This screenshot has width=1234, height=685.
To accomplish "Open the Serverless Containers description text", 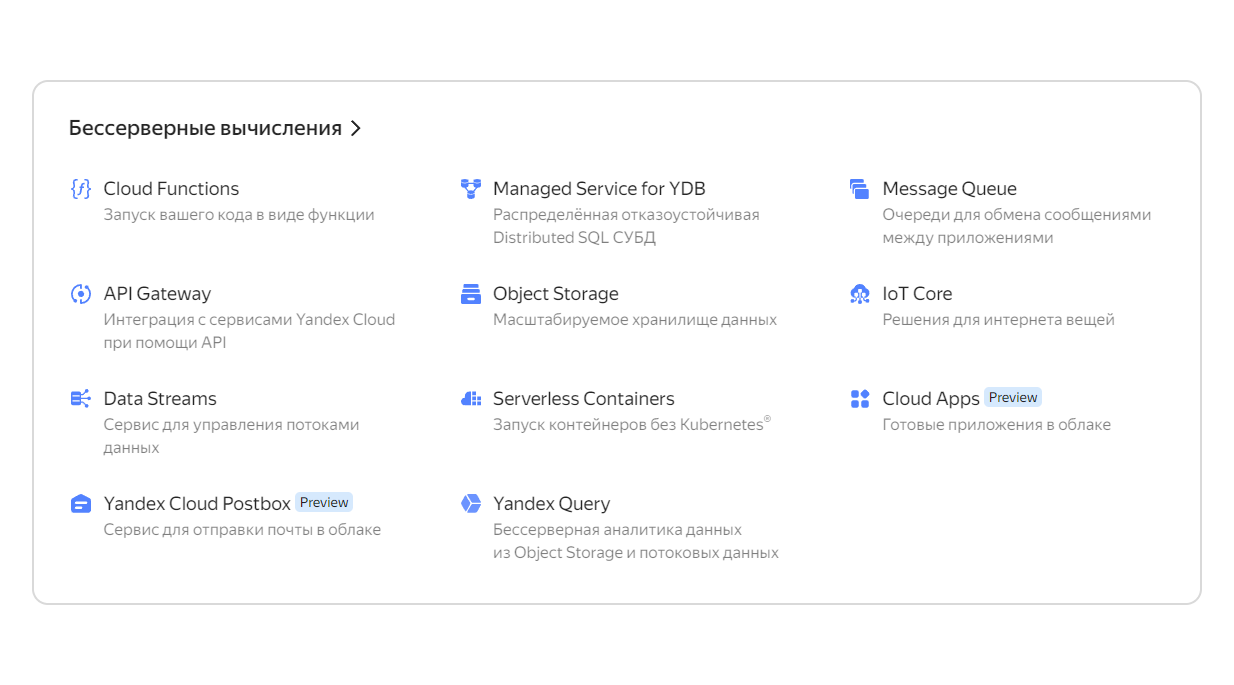I will (x=632, y=425).
